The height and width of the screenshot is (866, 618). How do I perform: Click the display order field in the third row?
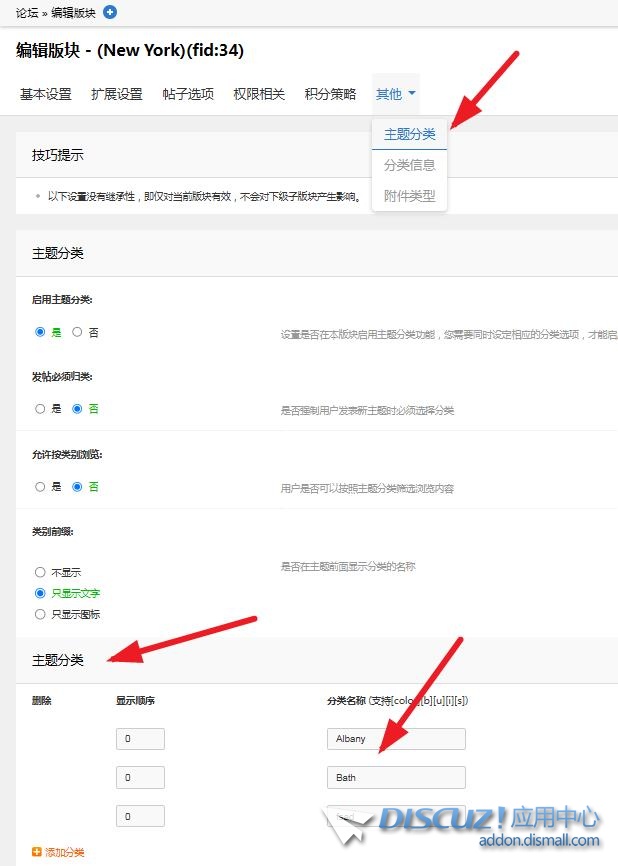point(140,816)
